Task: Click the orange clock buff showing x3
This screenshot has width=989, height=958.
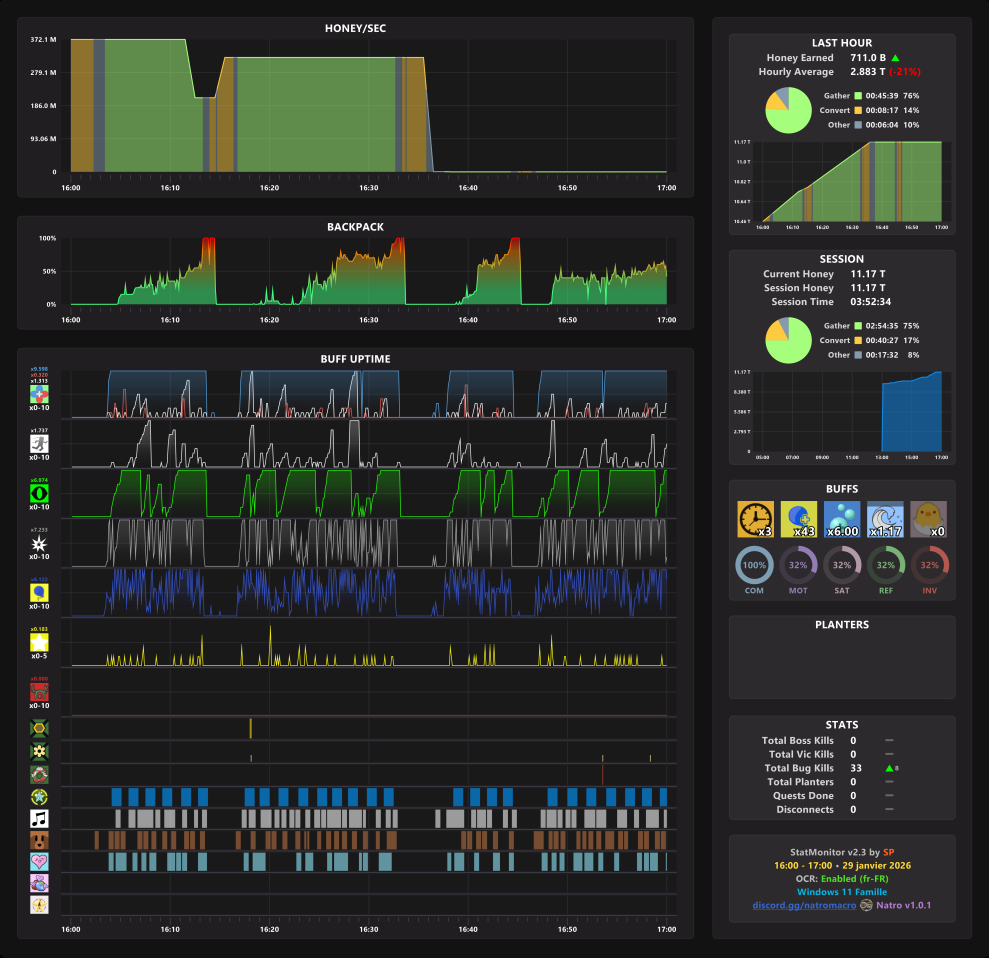Action: [756, 519]
